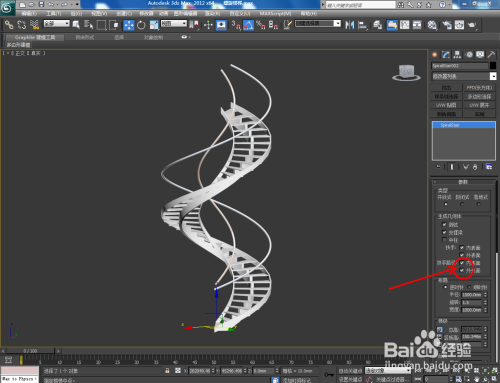
Task: Click the Use Pivot Point Center icon
Action: 194,25
